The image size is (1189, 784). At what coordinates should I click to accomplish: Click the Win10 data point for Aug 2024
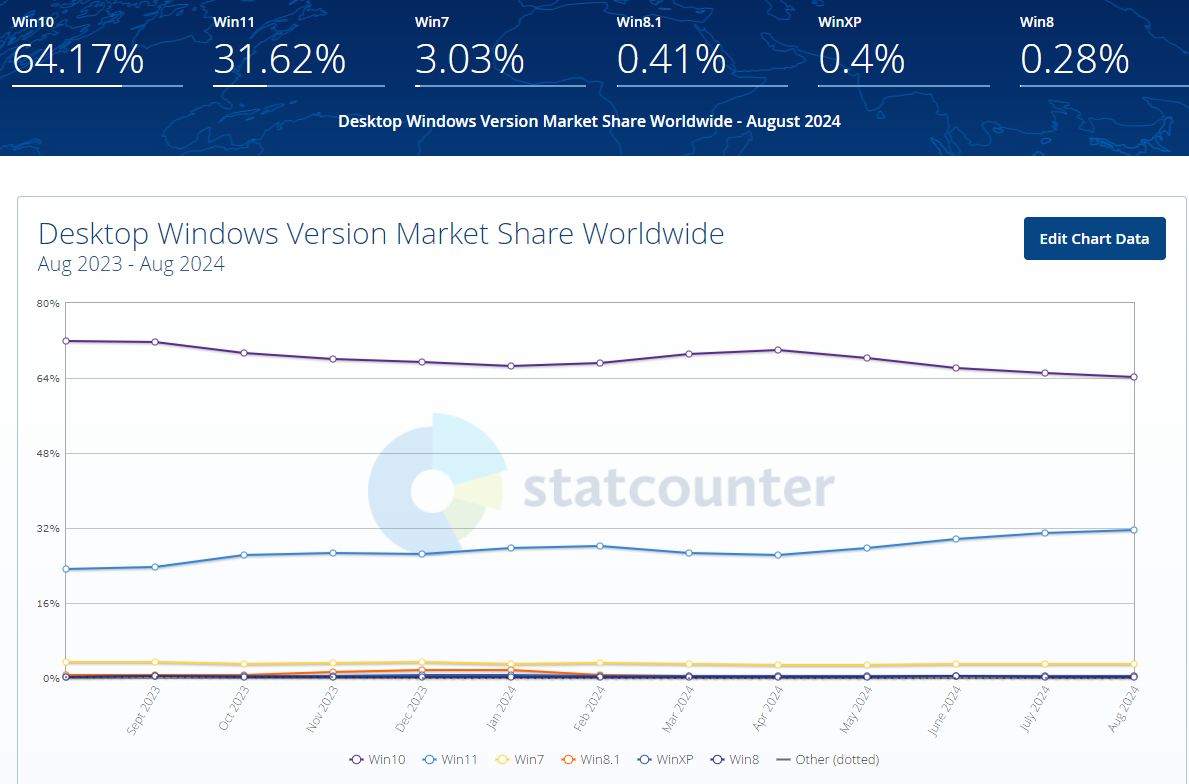(x=1134, y=377)
